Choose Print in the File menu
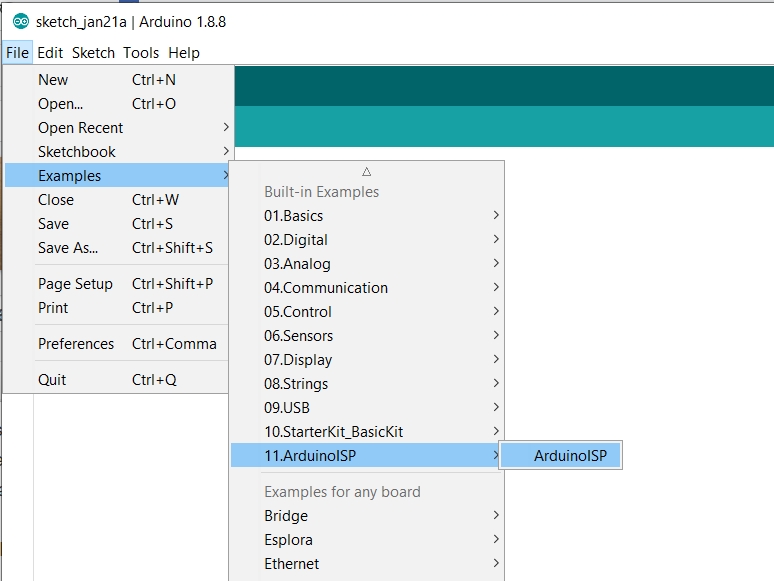 (x=118, y=308)
